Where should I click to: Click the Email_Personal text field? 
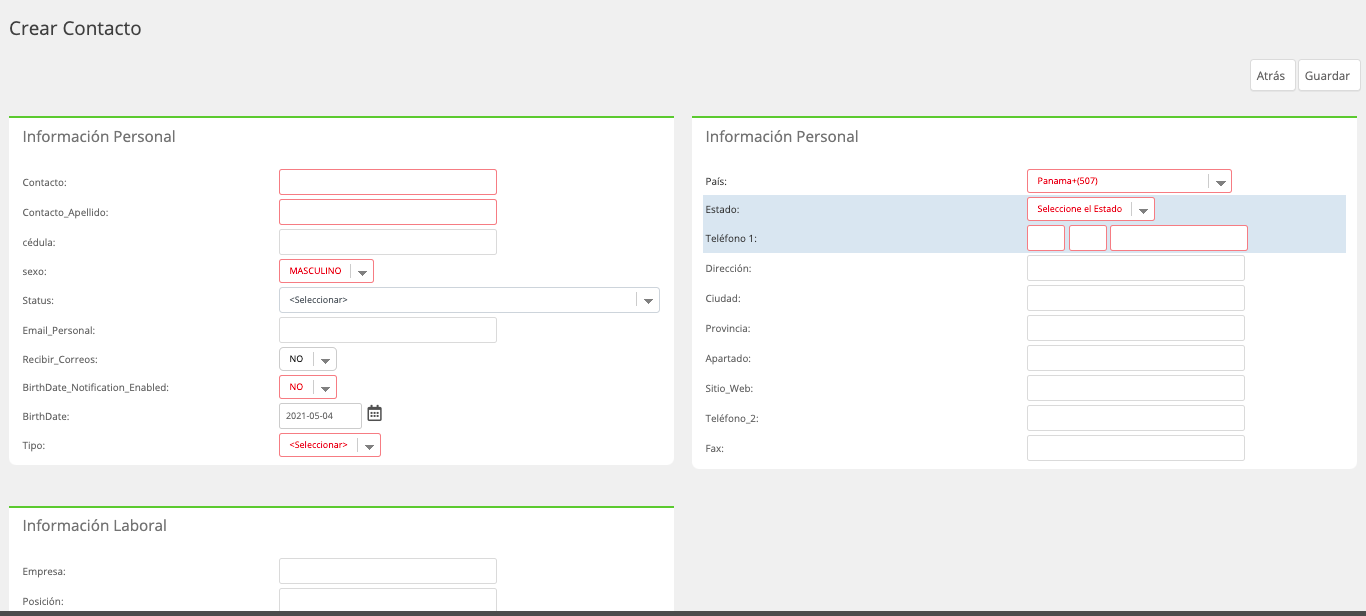point(388,330)
